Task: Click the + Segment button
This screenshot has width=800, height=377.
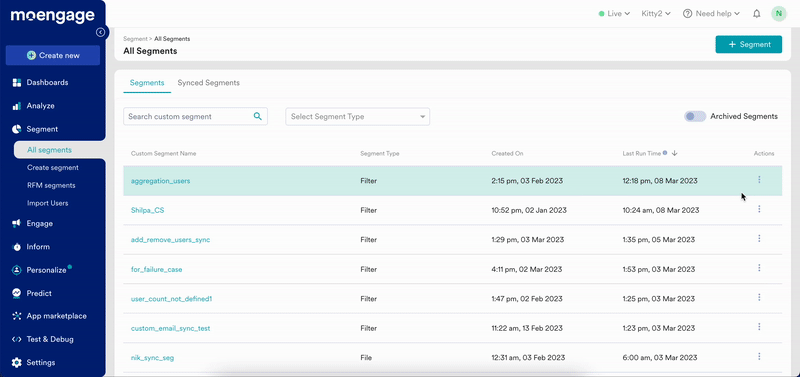Action: (x=748, y=44)
